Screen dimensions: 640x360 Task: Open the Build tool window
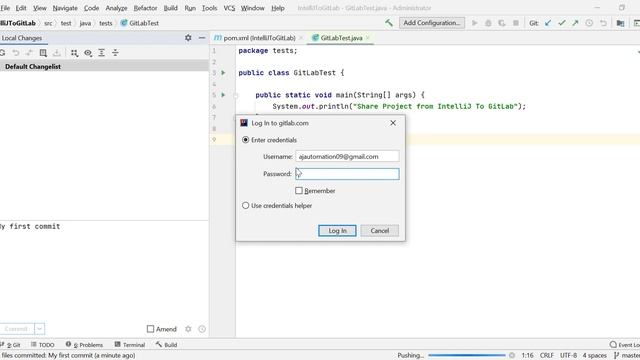pyautogui.click(x=166, y=345)
